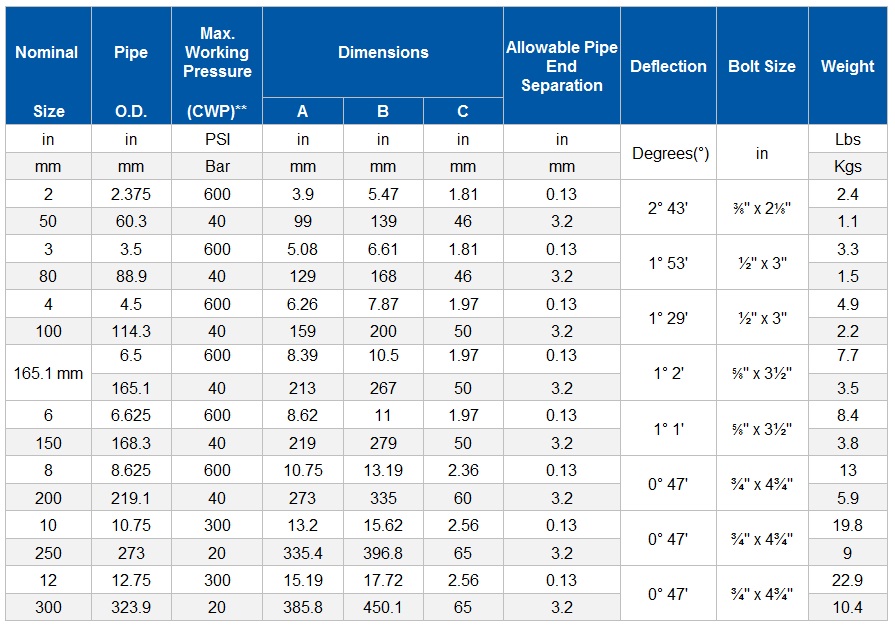Select the Deflection column header

click(x=668, y=66)
